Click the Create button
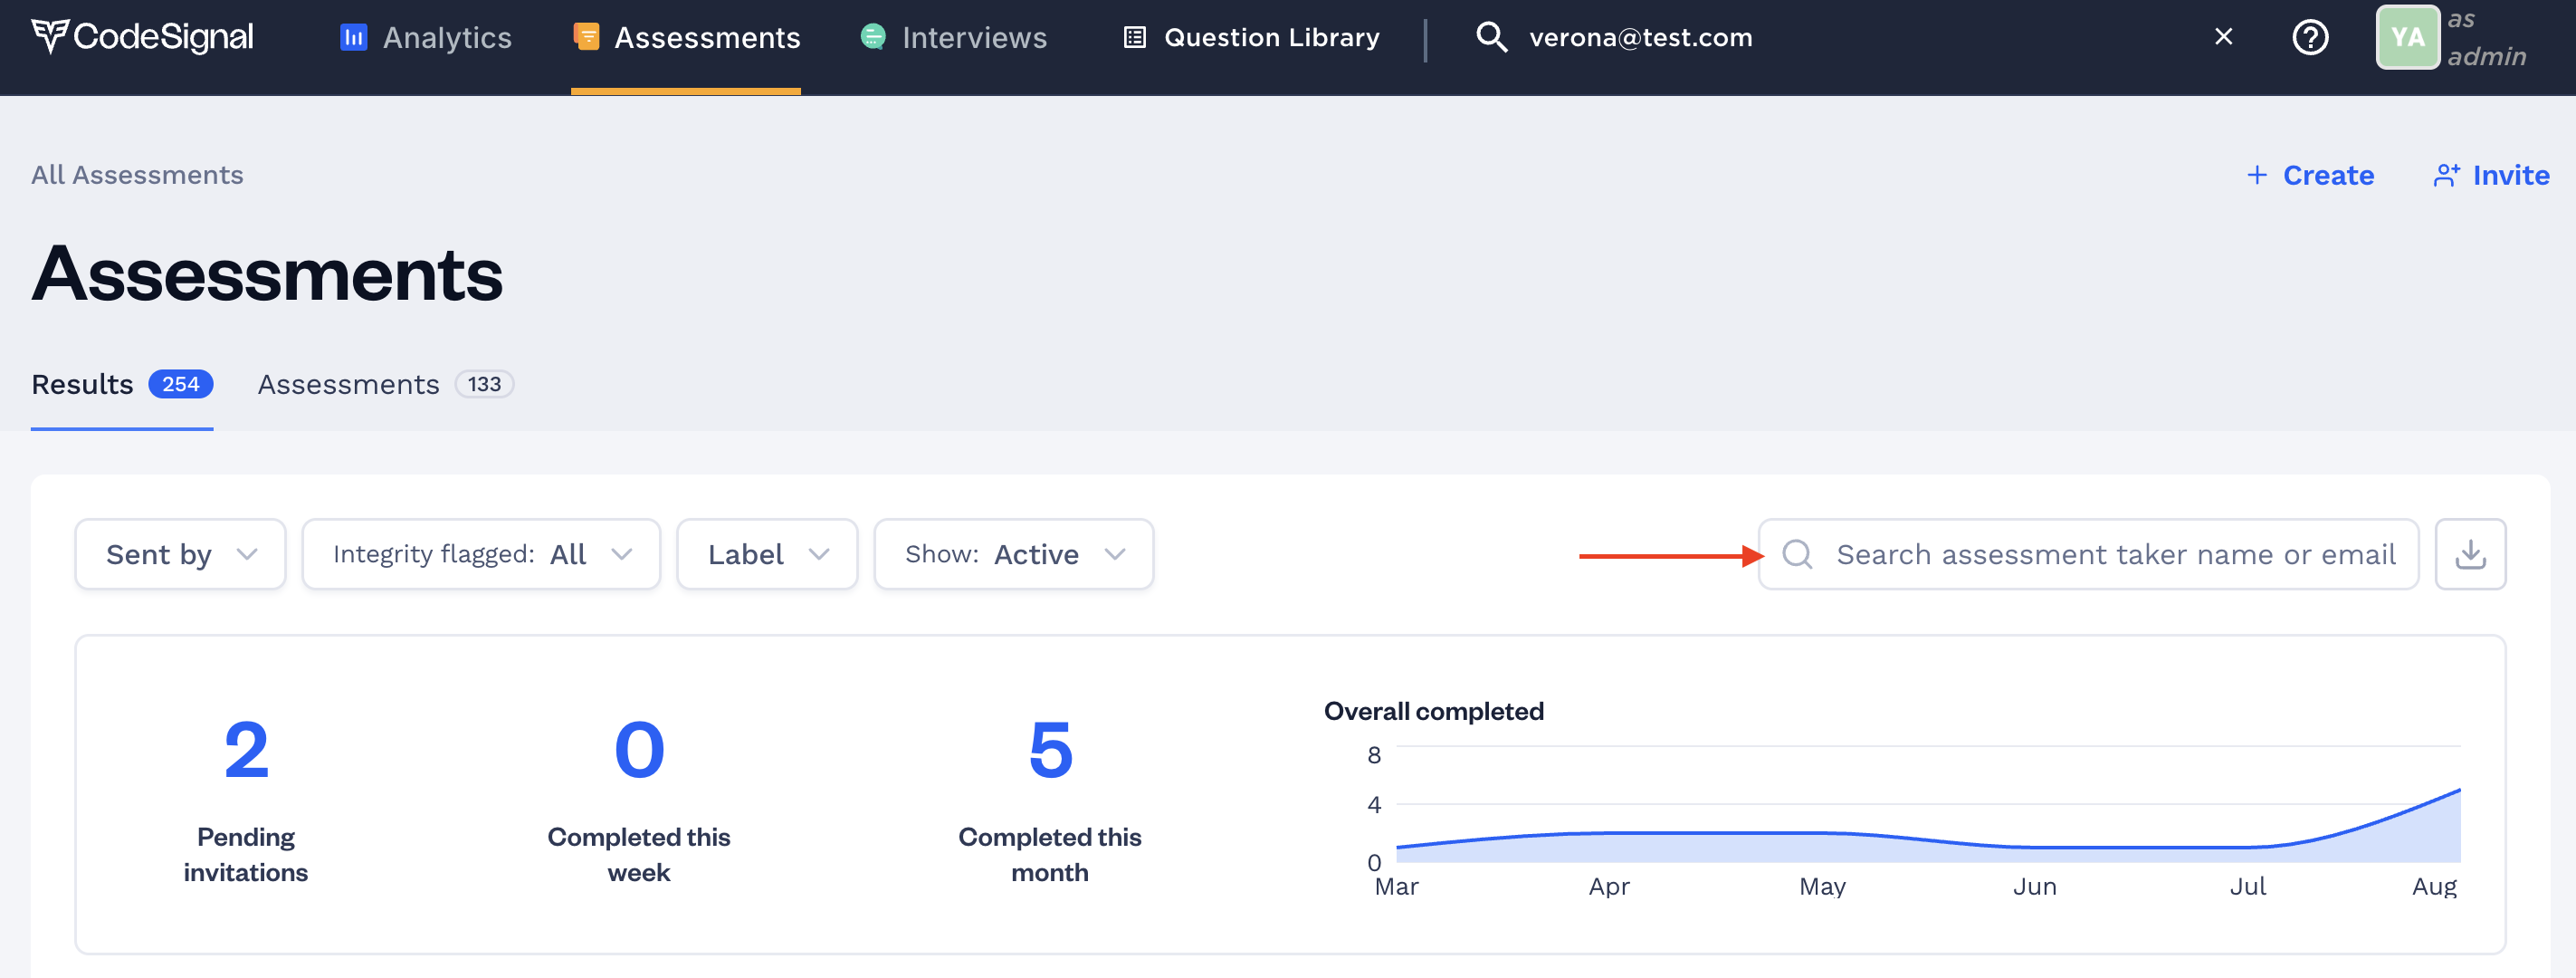The image size is (2576, 978). tap(2309, 175)
